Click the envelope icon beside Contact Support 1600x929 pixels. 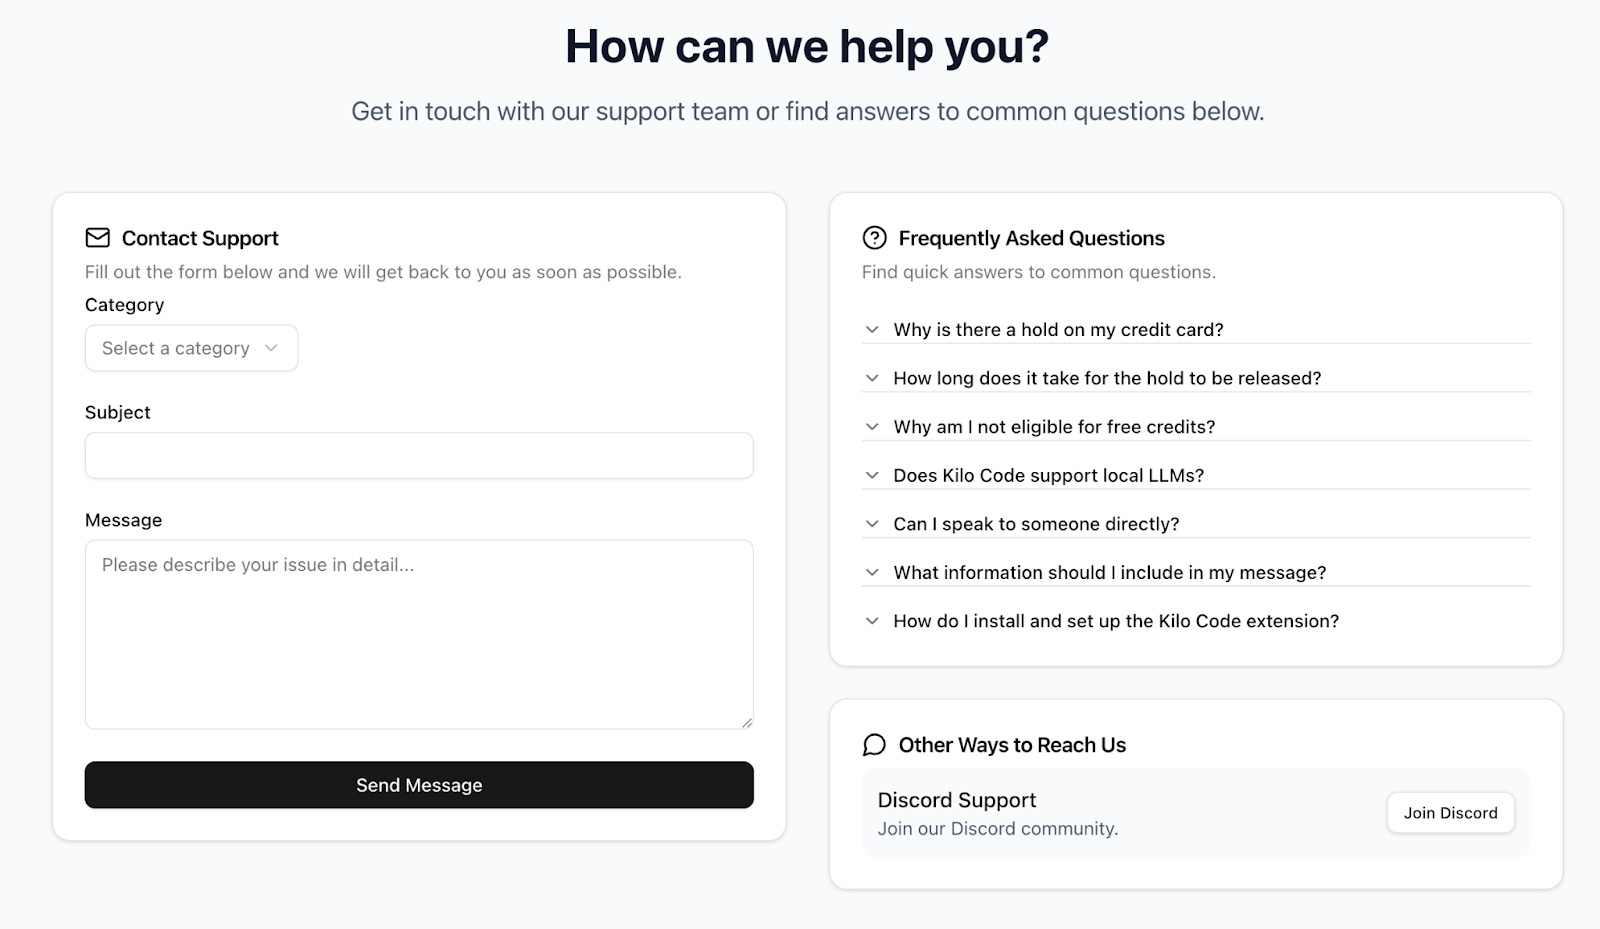(97, 238)
